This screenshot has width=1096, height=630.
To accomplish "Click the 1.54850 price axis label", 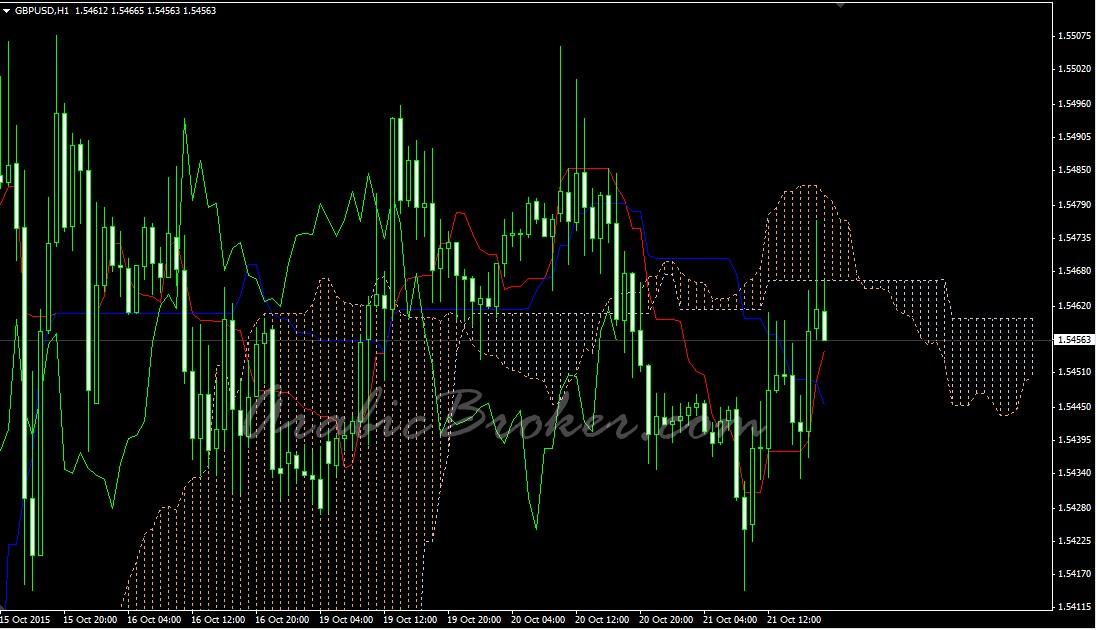I will [x=1074, y=170].
